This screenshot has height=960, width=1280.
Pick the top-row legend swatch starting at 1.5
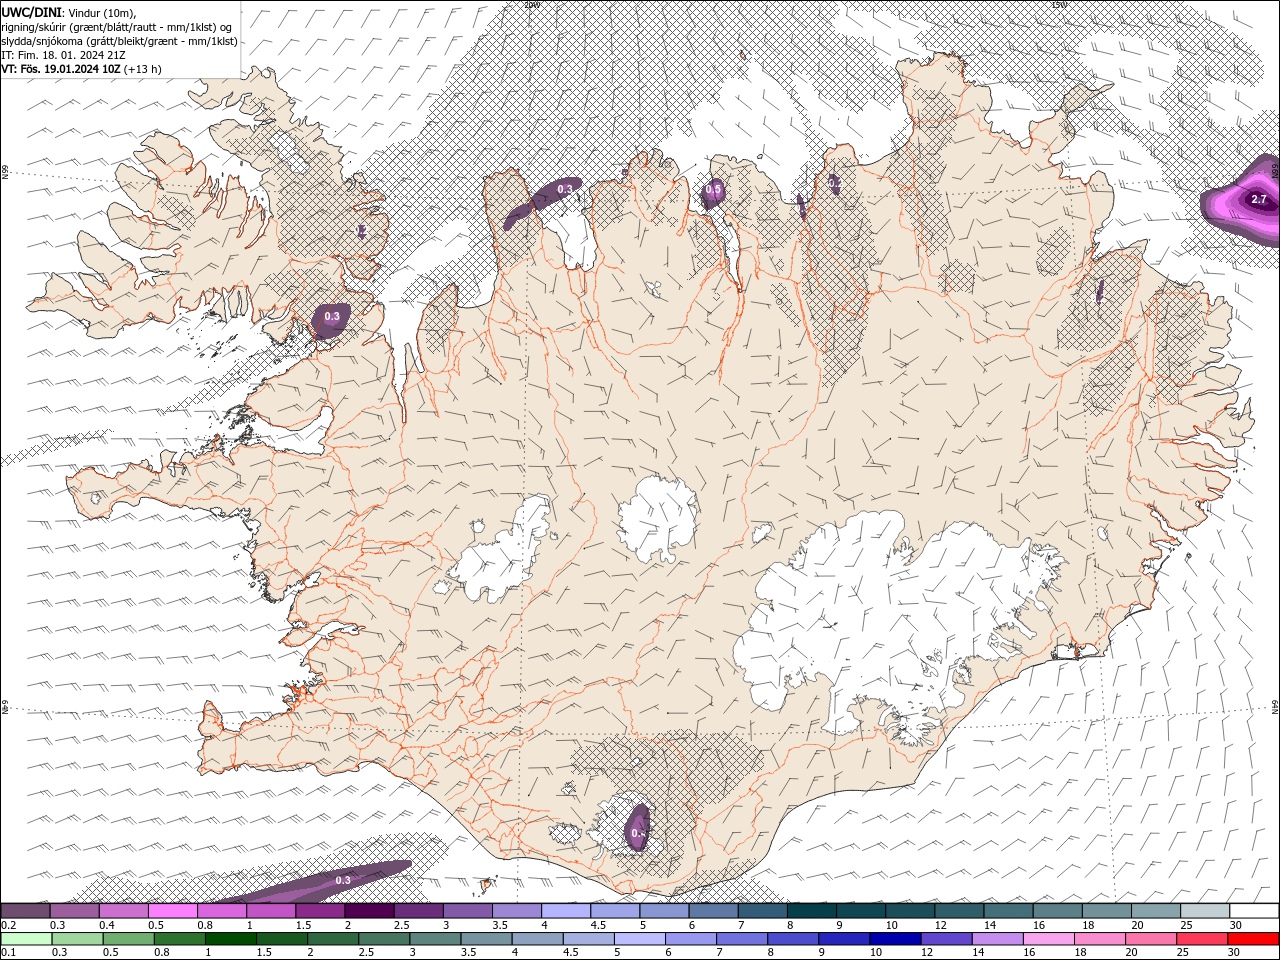click(320, 911)
